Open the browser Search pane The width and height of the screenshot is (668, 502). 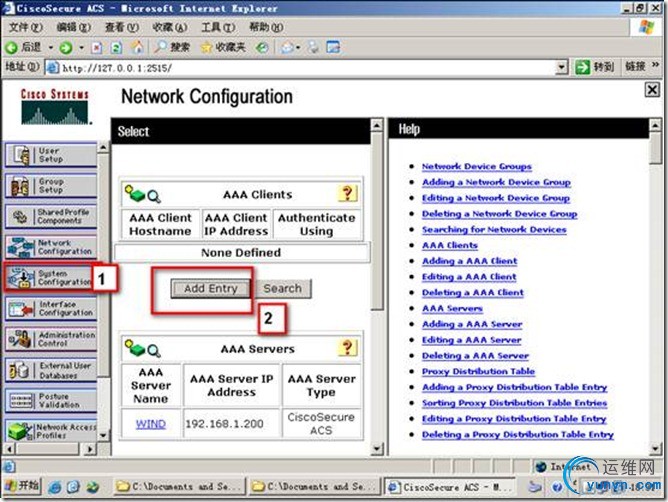click(172, 47)
